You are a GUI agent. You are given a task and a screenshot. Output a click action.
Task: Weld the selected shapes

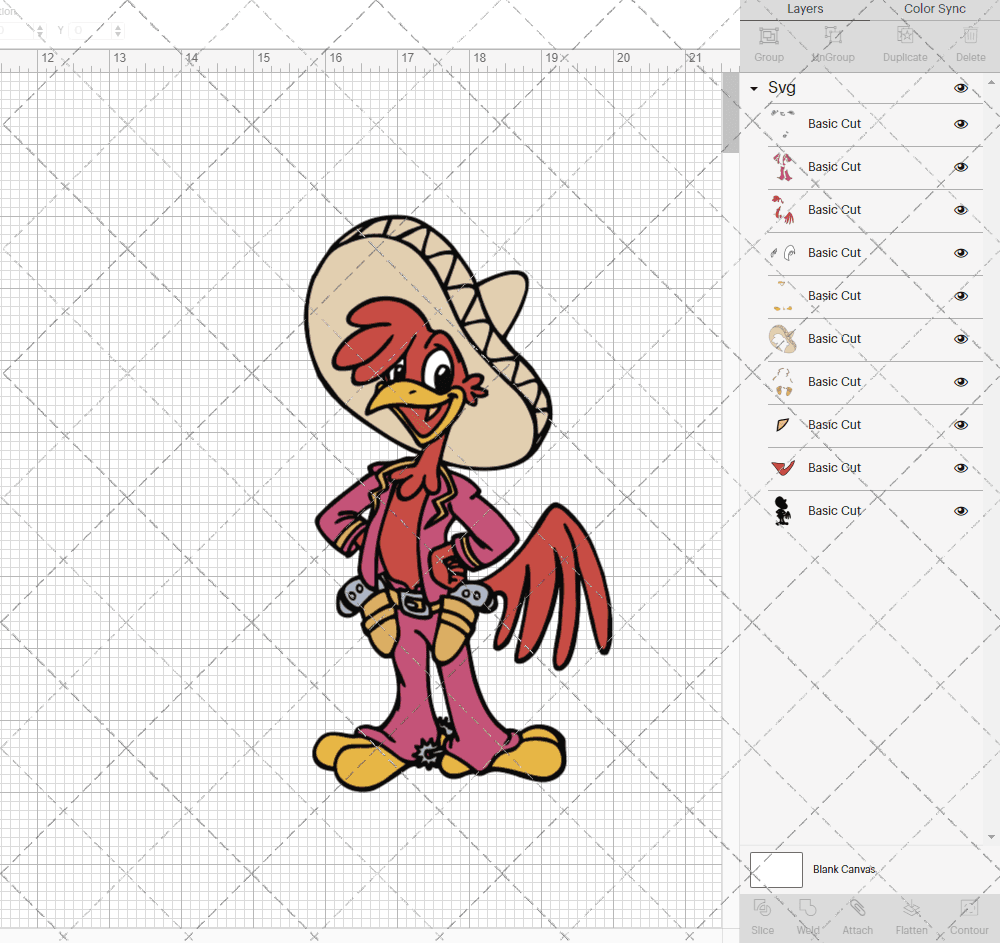pos(807,917)
